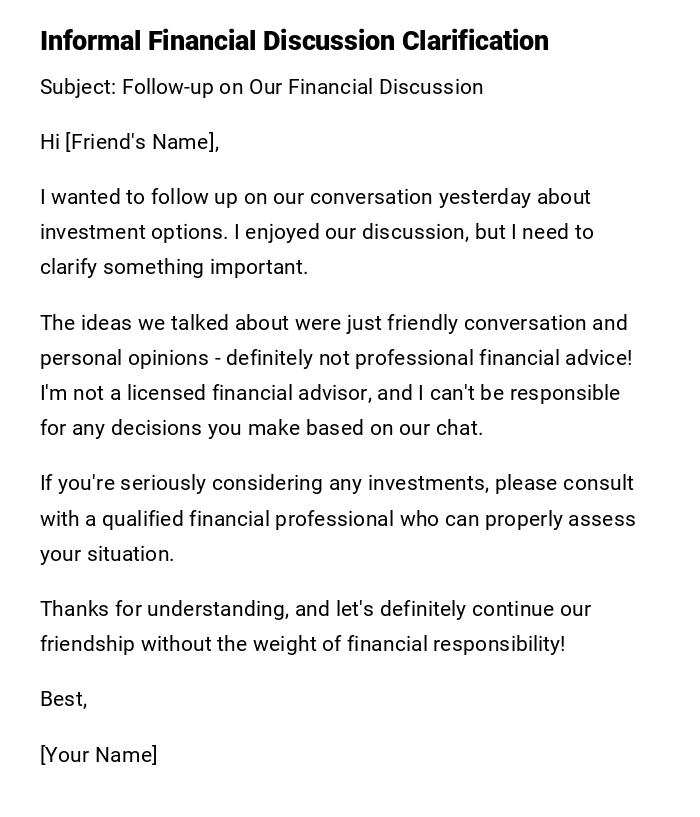The width and height of the screenshot is (700, 817).
Task: Click the word "Best," closing
Action: (63, 699)
